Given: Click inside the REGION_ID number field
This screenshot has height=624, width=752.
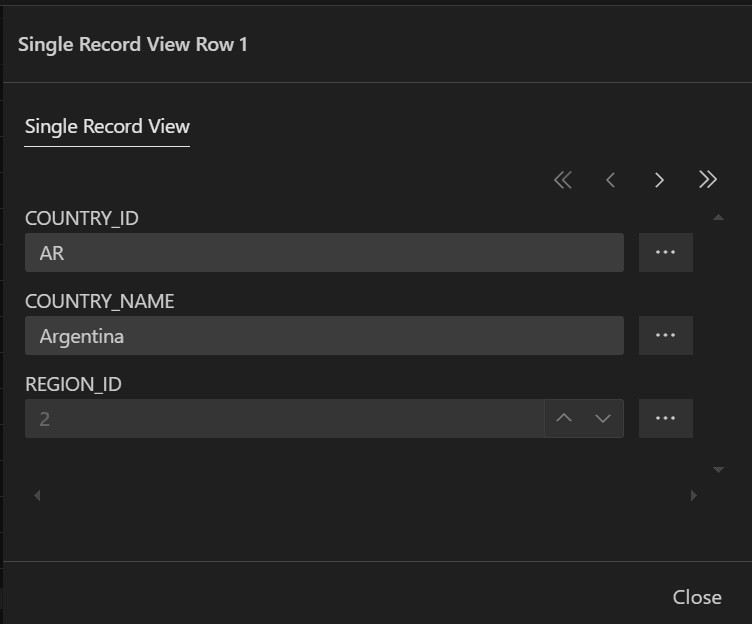Looking at the screenshot, I should tap(284, 419).
